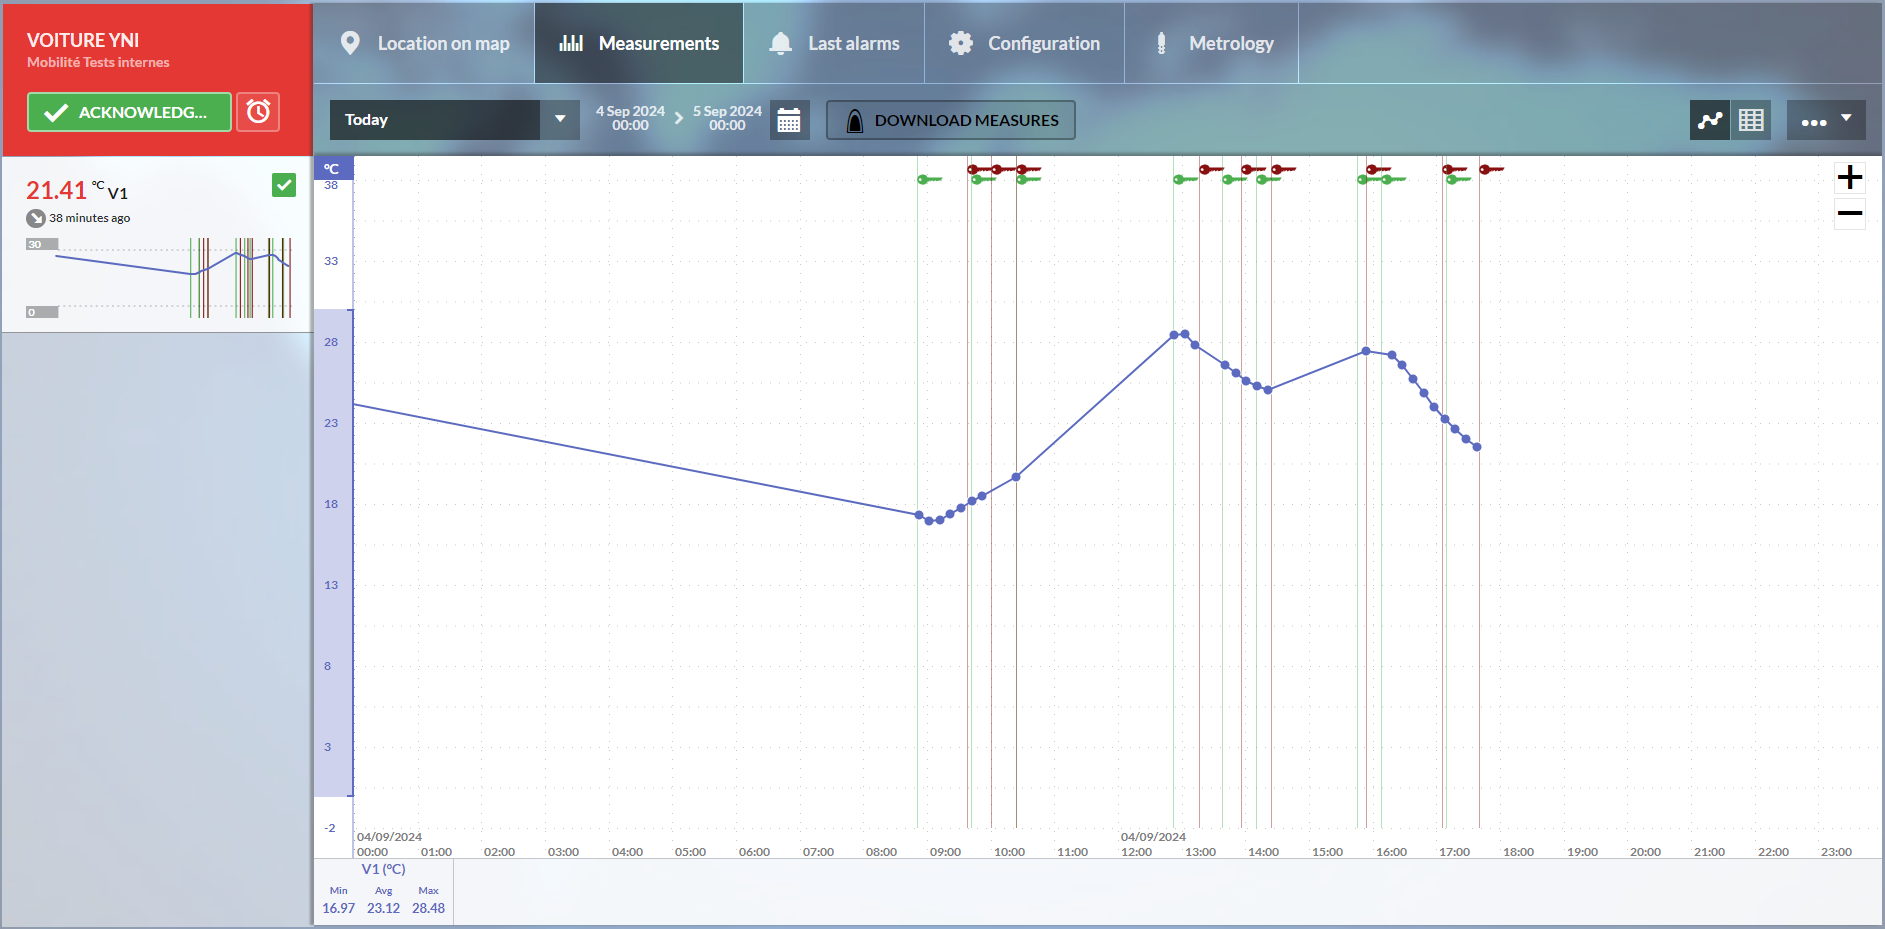Click the °C axis unit label

[x=332, y=168]
